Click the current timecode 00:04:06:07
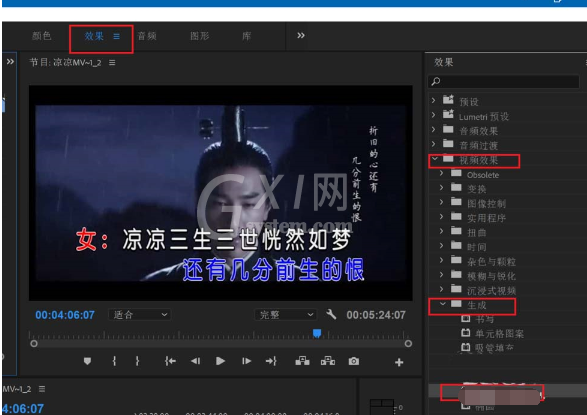The image size is (587, 415). [65, 315]
